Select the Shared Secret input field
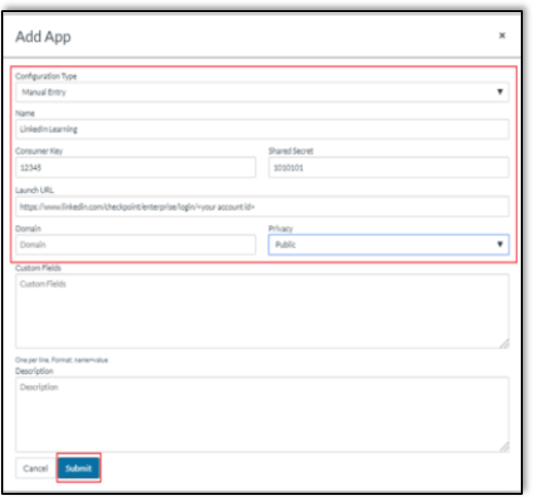Image resolution: width=534 pixels, height=497 pixels. (389, 167)
